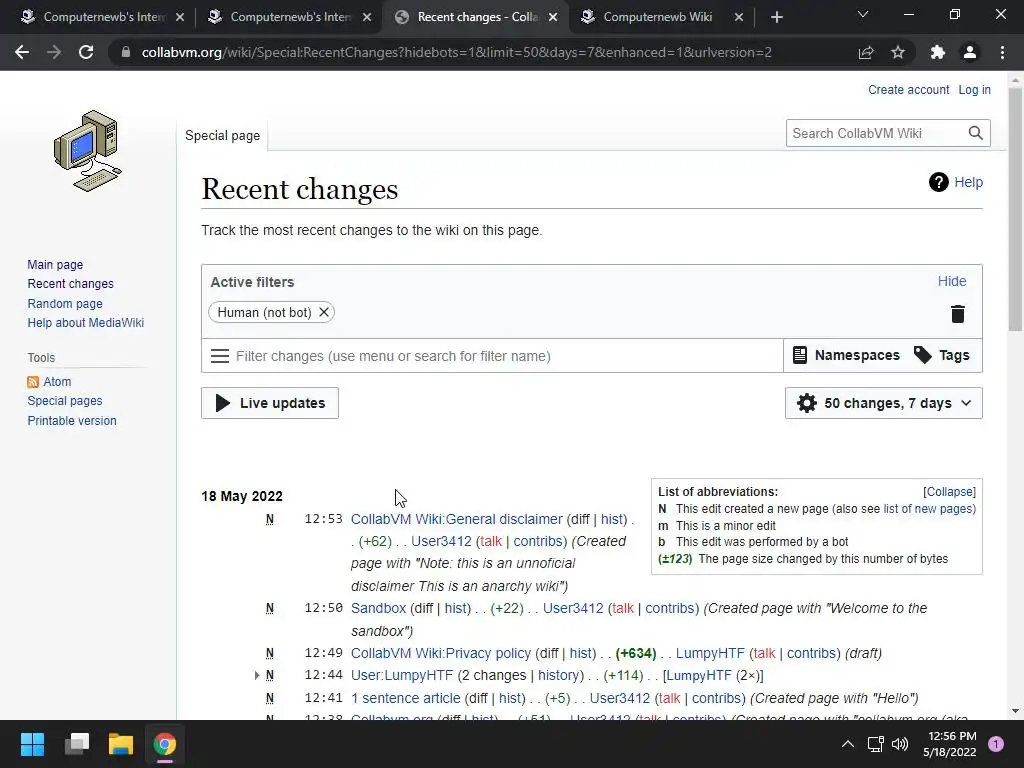The height and width of the screenshot is (768, 1024).
Task: Open Main page sidebar link
Action: pos(55,264)
